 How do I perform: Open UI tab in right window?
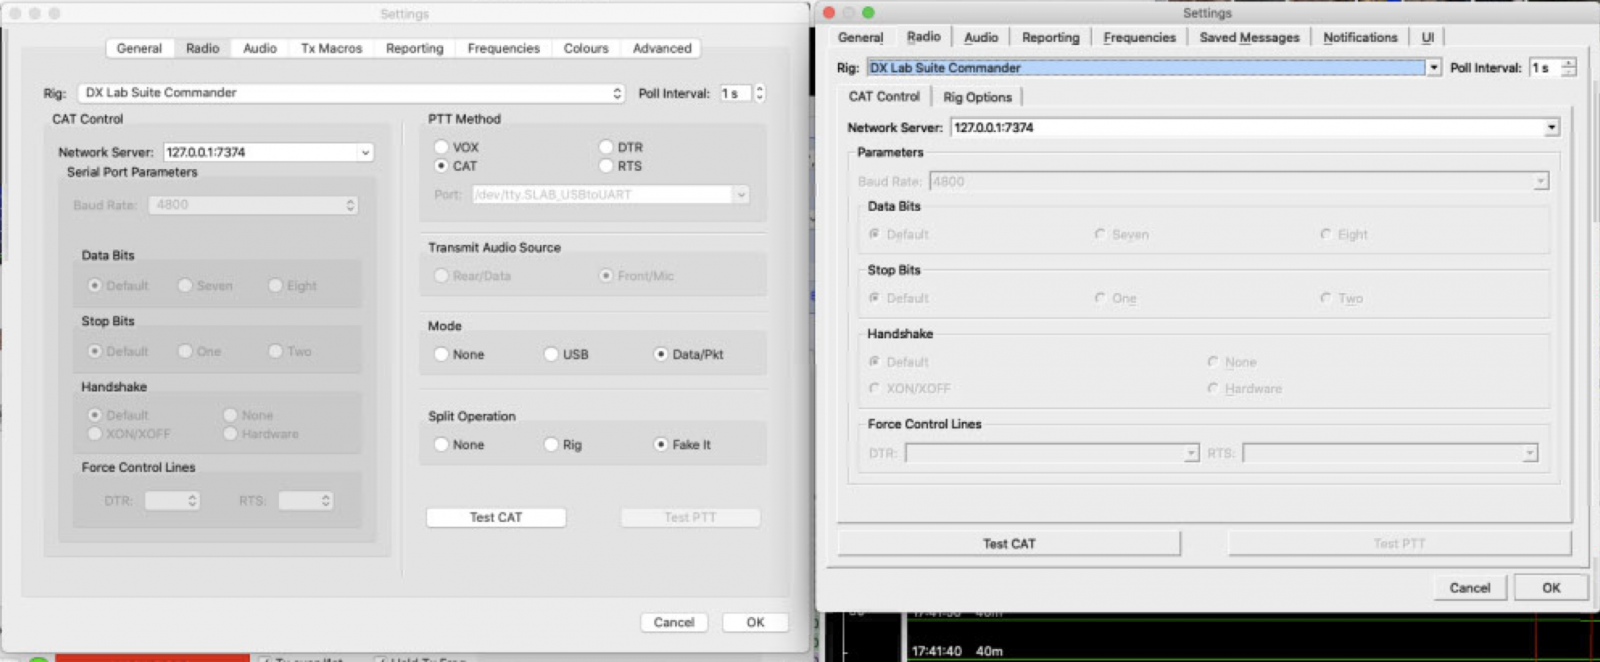(1427, 38)
